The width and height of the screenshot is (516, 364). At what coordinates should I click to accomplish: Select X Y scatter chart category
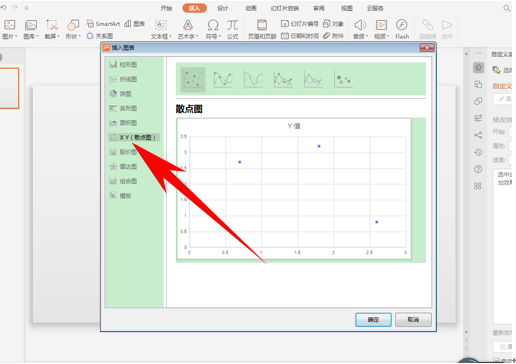[x=134, y=137]
